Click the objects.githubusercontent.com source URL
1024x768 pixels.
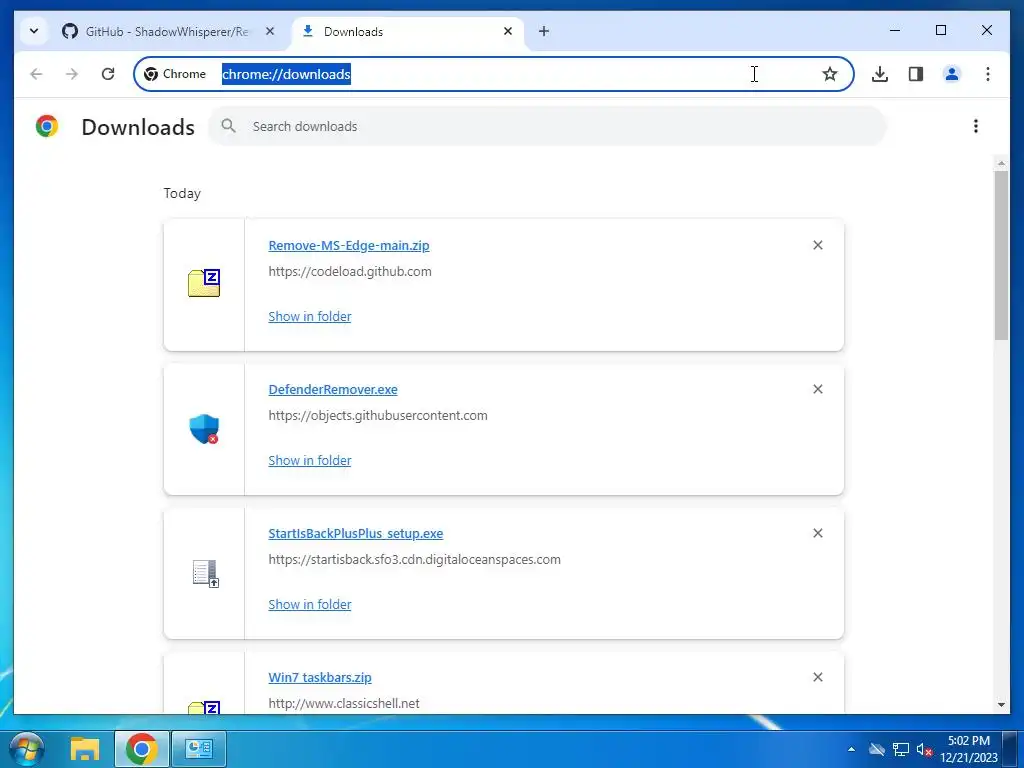(378, 415)
